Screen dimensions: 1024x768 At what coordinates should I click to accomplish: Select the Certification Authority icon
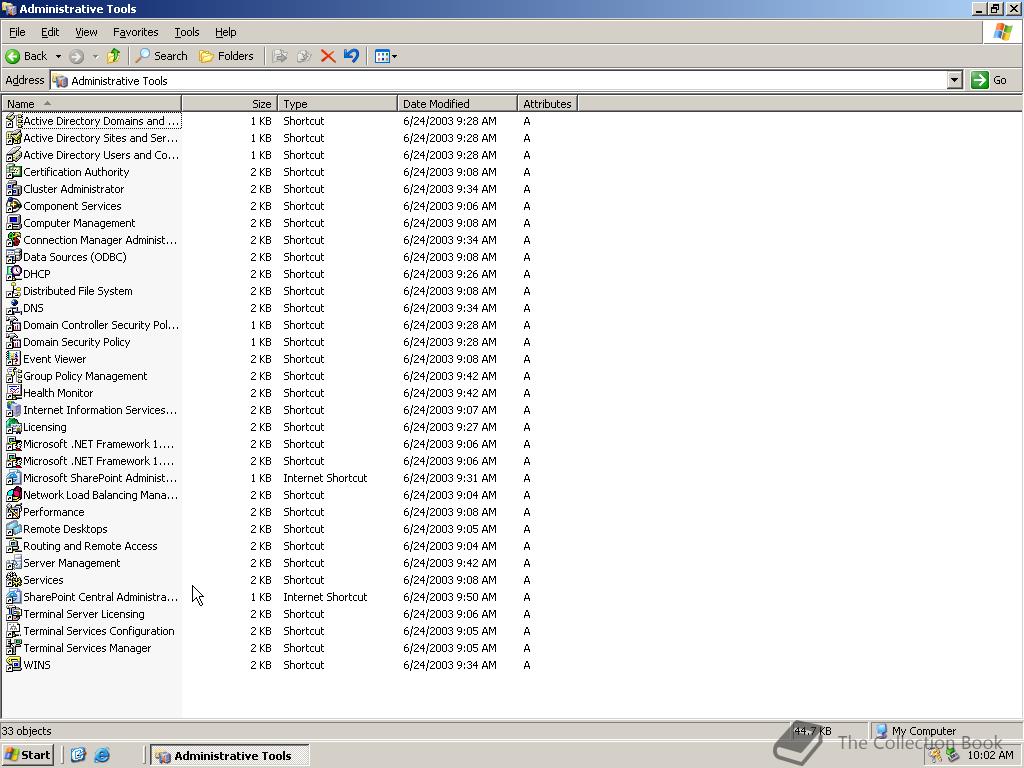coord(14,172)
